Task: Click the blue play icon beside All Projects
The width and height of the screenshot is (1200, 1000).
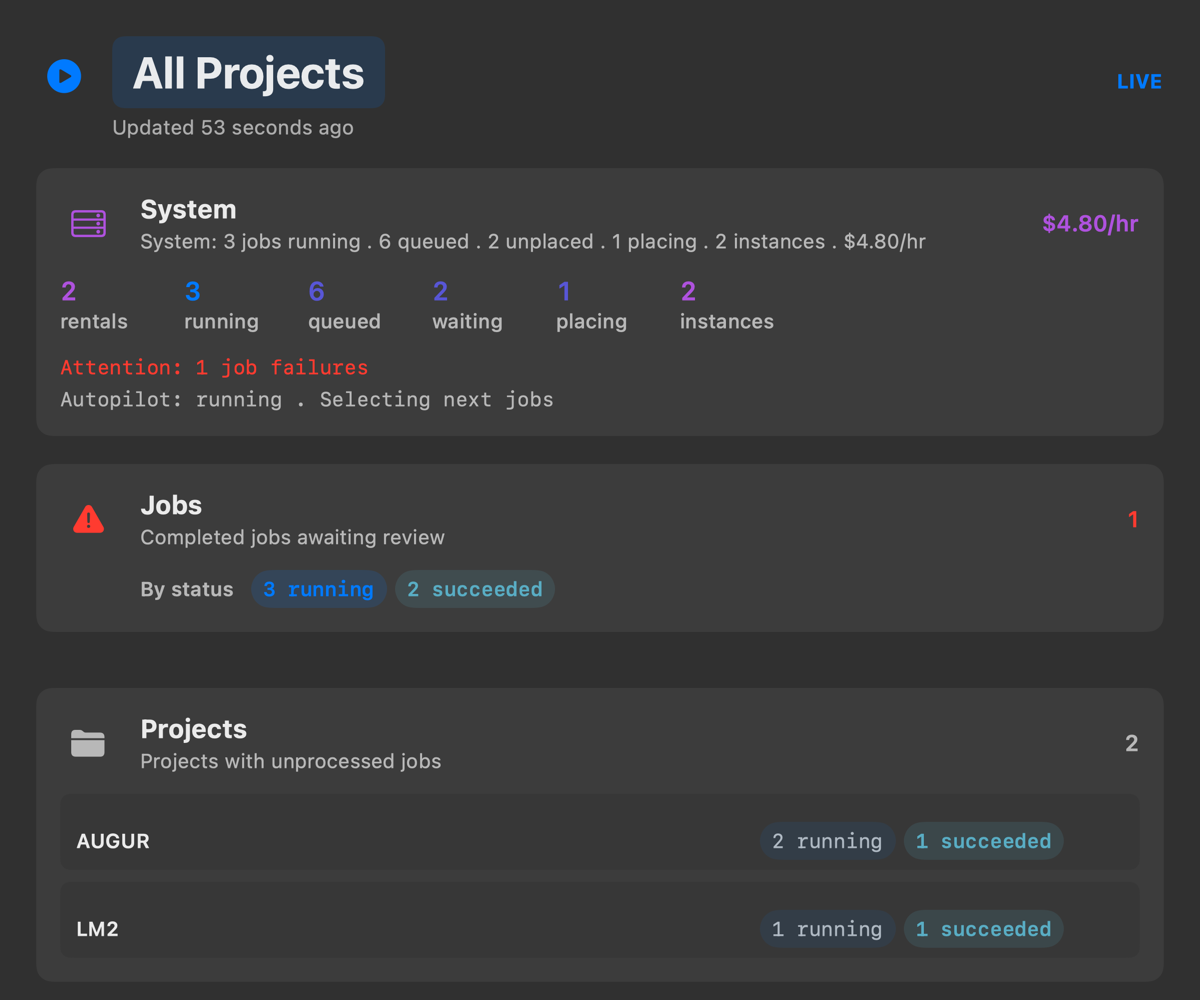Action: coord(64,76)
